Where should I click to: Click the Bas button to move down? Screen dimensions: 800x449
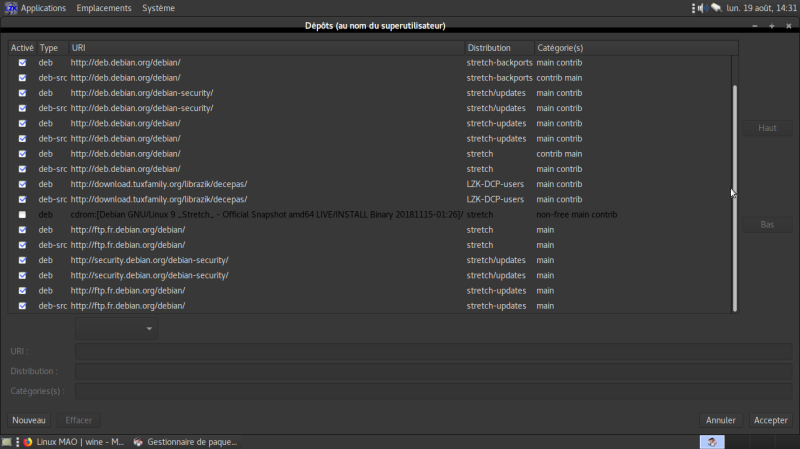(767, 225)
